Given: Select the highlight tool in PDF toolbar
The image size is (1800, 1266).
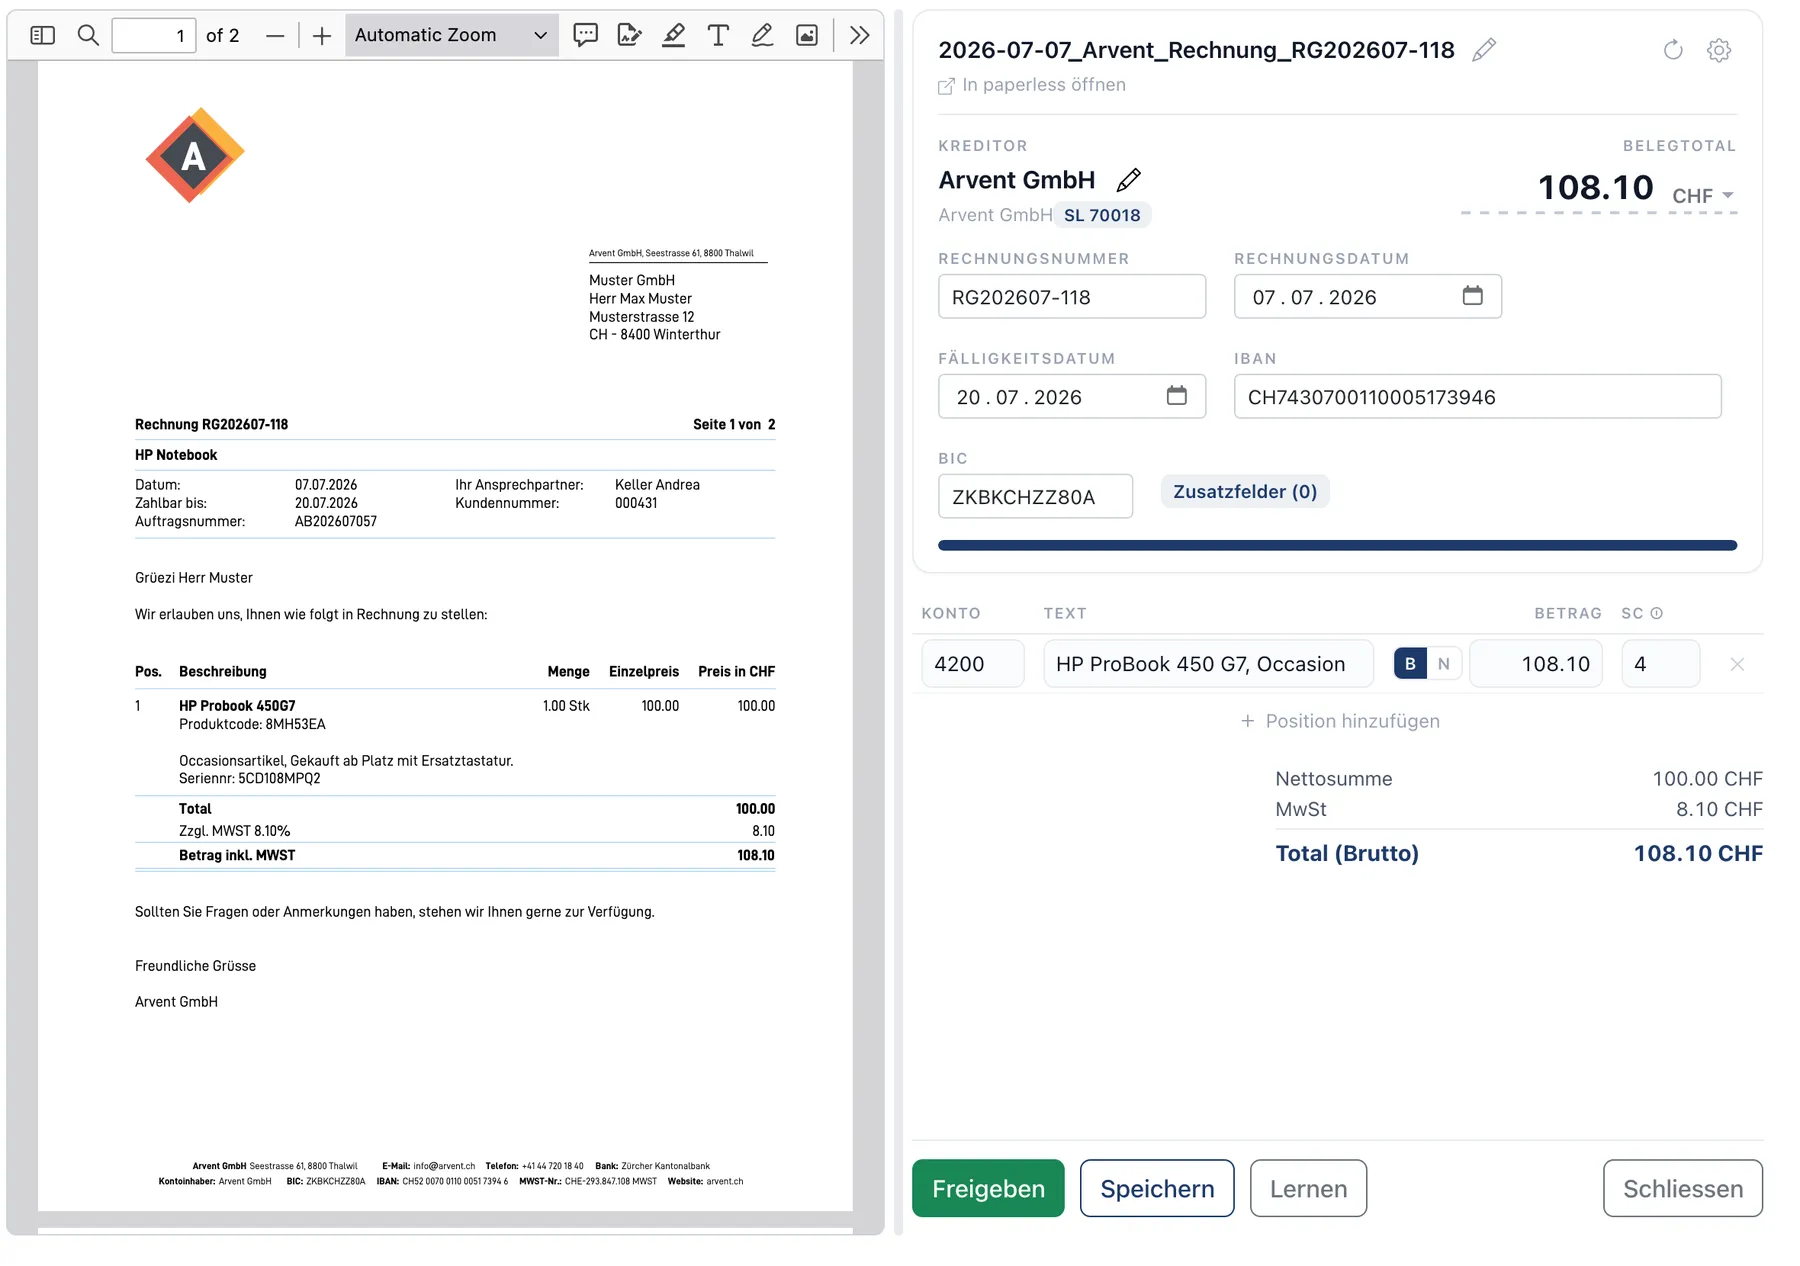Looking at the screenshot, I should click(674, 36).
